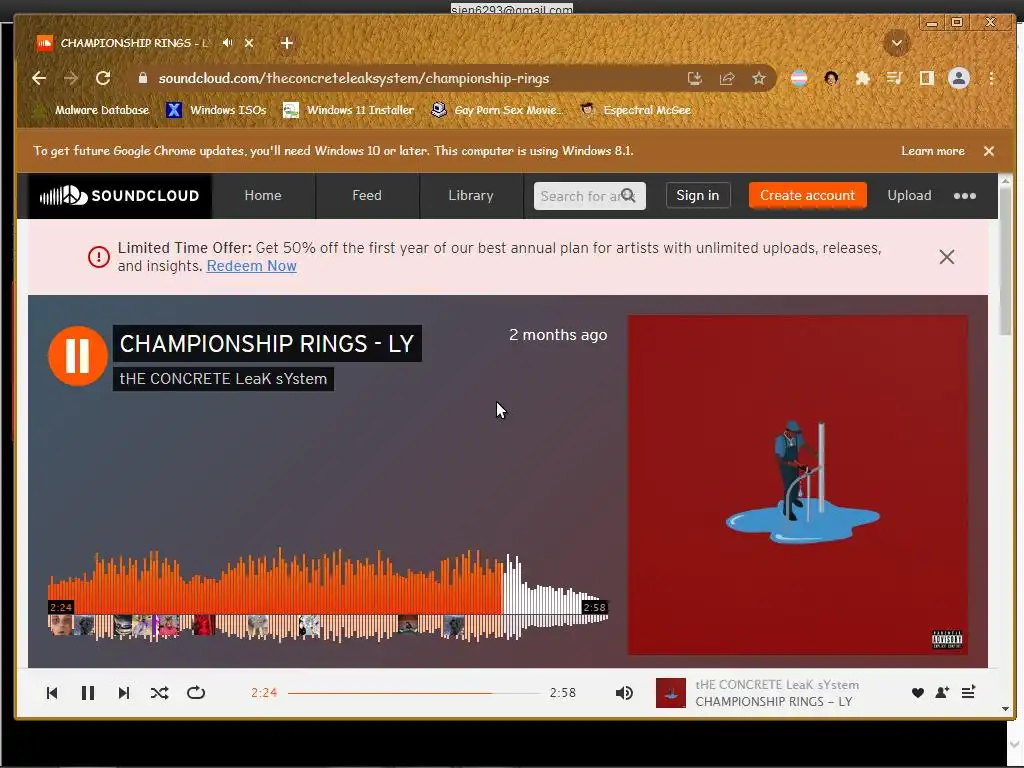
Task: Open Chrome three-dot menu
Action: click(x=991, y=78)
